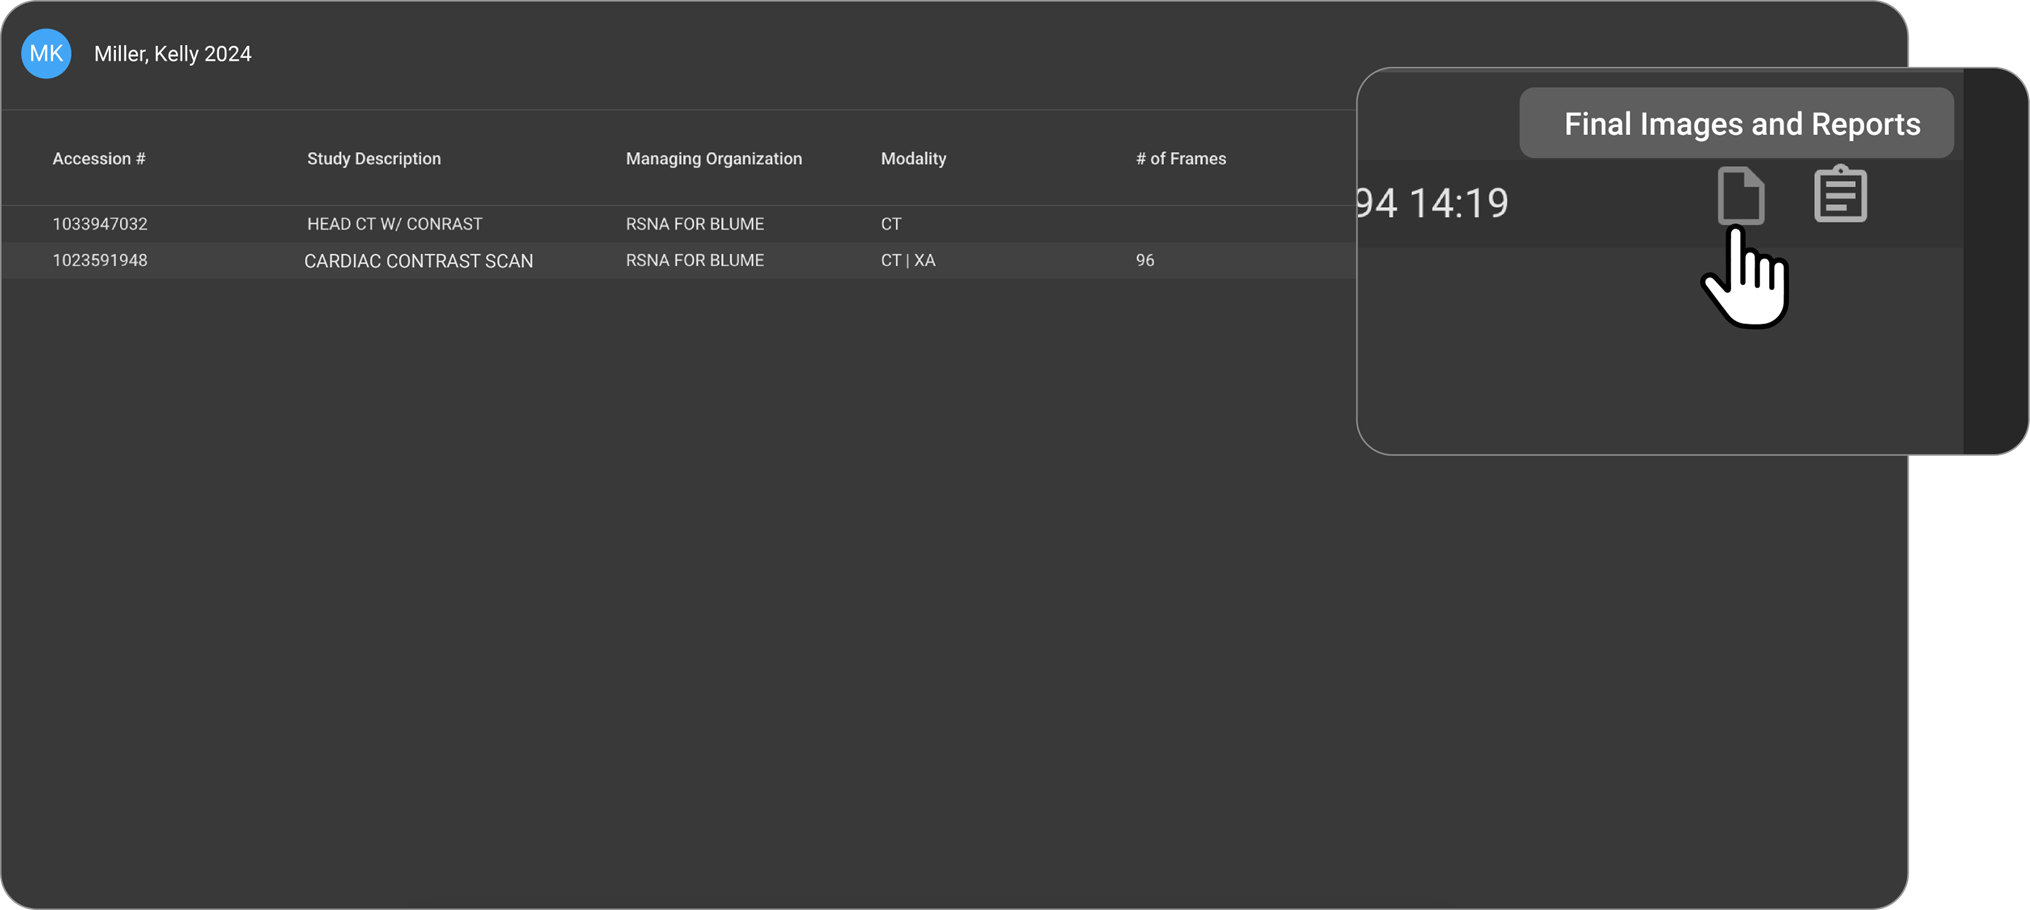Select accession number 1023591948
This screenshot has width=2030, height=910.
(100, 260)
